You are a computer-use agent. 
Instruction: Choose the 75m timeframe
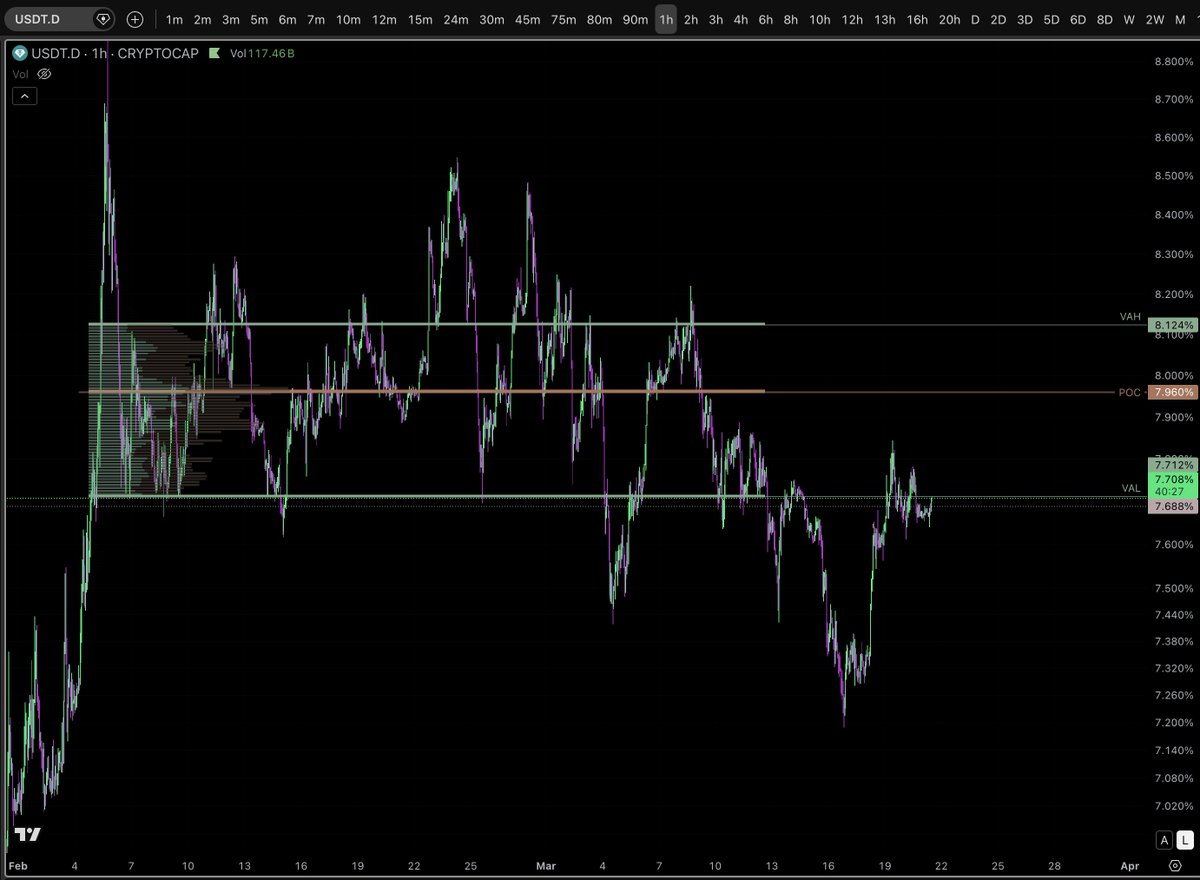click(x=563, y=20)
